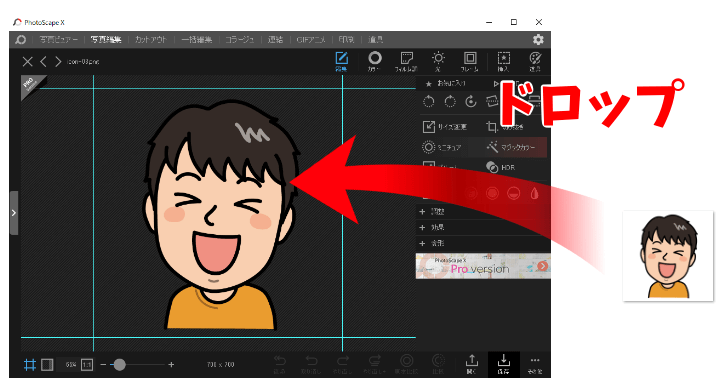Select the Crop tool icon
The height and width of the screenshot is (388, 720).
pyautogui.click(x=492, y=127)
